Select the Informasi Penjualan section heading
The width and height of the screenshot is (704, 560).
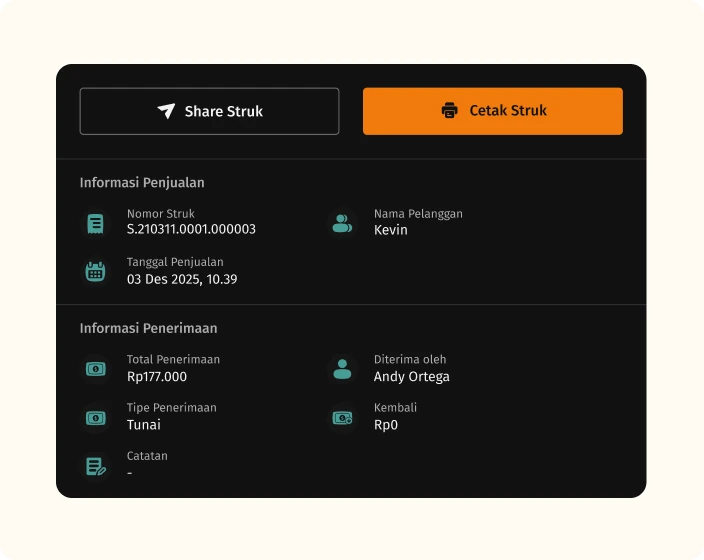point(142,183)
